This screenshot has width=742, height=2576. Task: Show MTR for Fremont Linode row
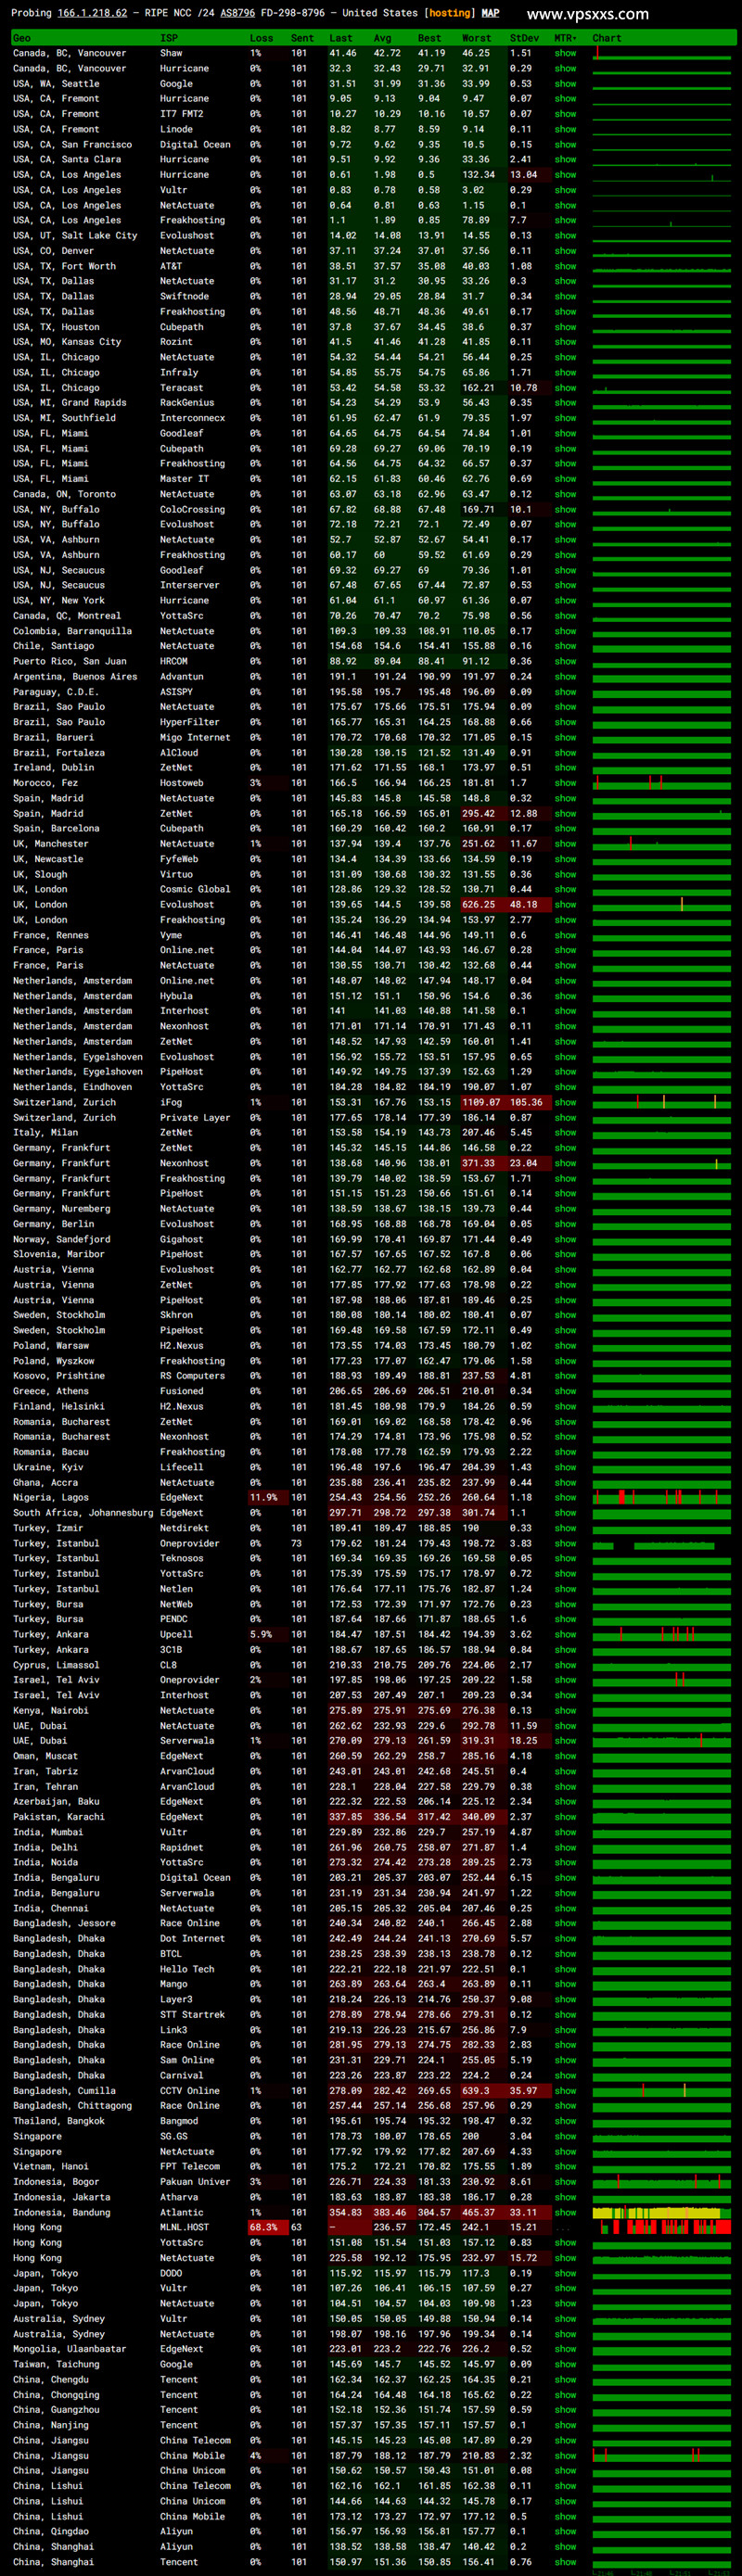[566, 129]
